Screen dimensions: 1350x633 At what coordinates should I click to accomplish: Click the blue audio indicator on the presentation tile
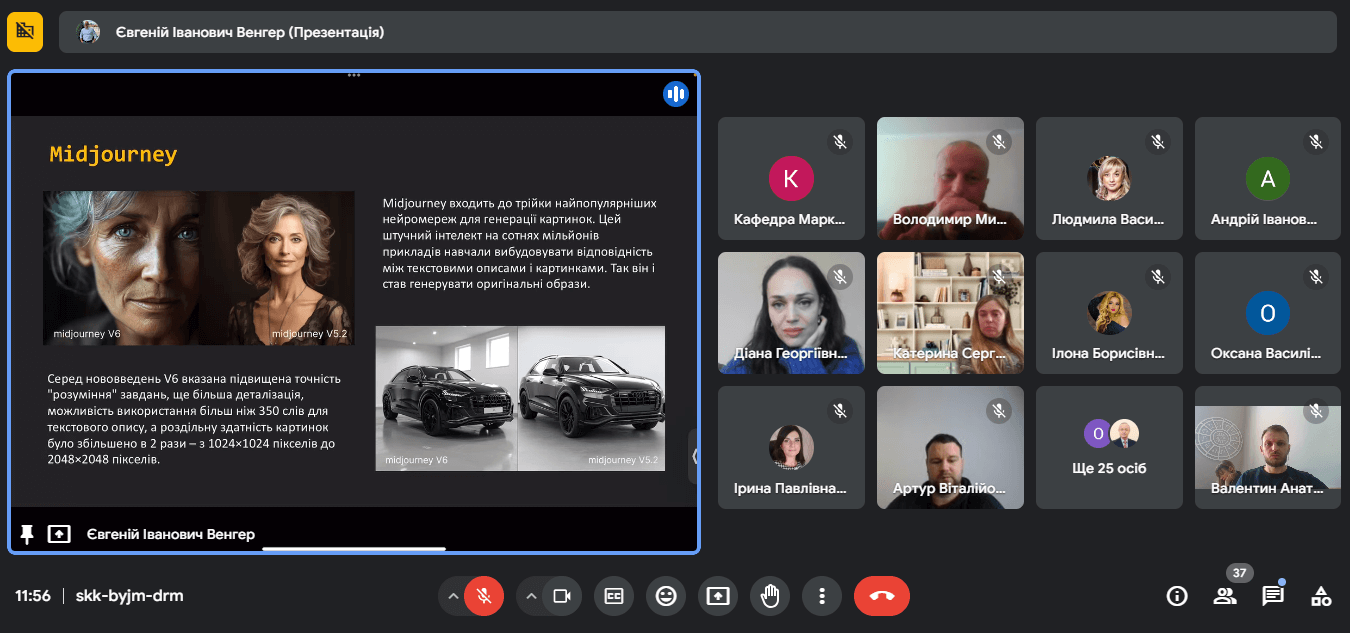click(676, 94)
